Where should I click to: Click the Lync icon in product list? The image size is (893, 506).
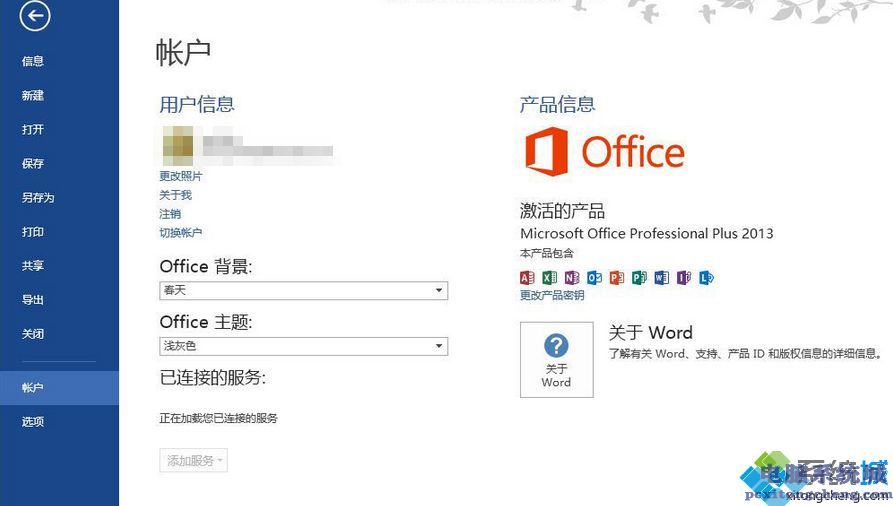tap(706, 278)
